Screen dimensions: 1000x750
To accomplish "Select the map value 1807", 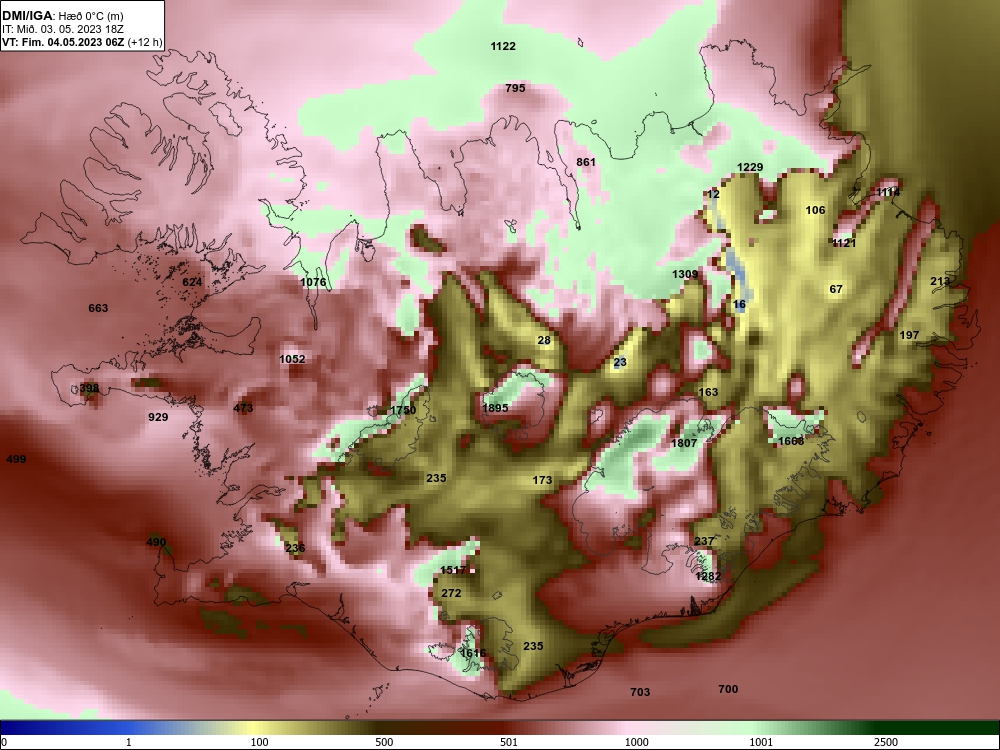I will (x=684, y=443).
